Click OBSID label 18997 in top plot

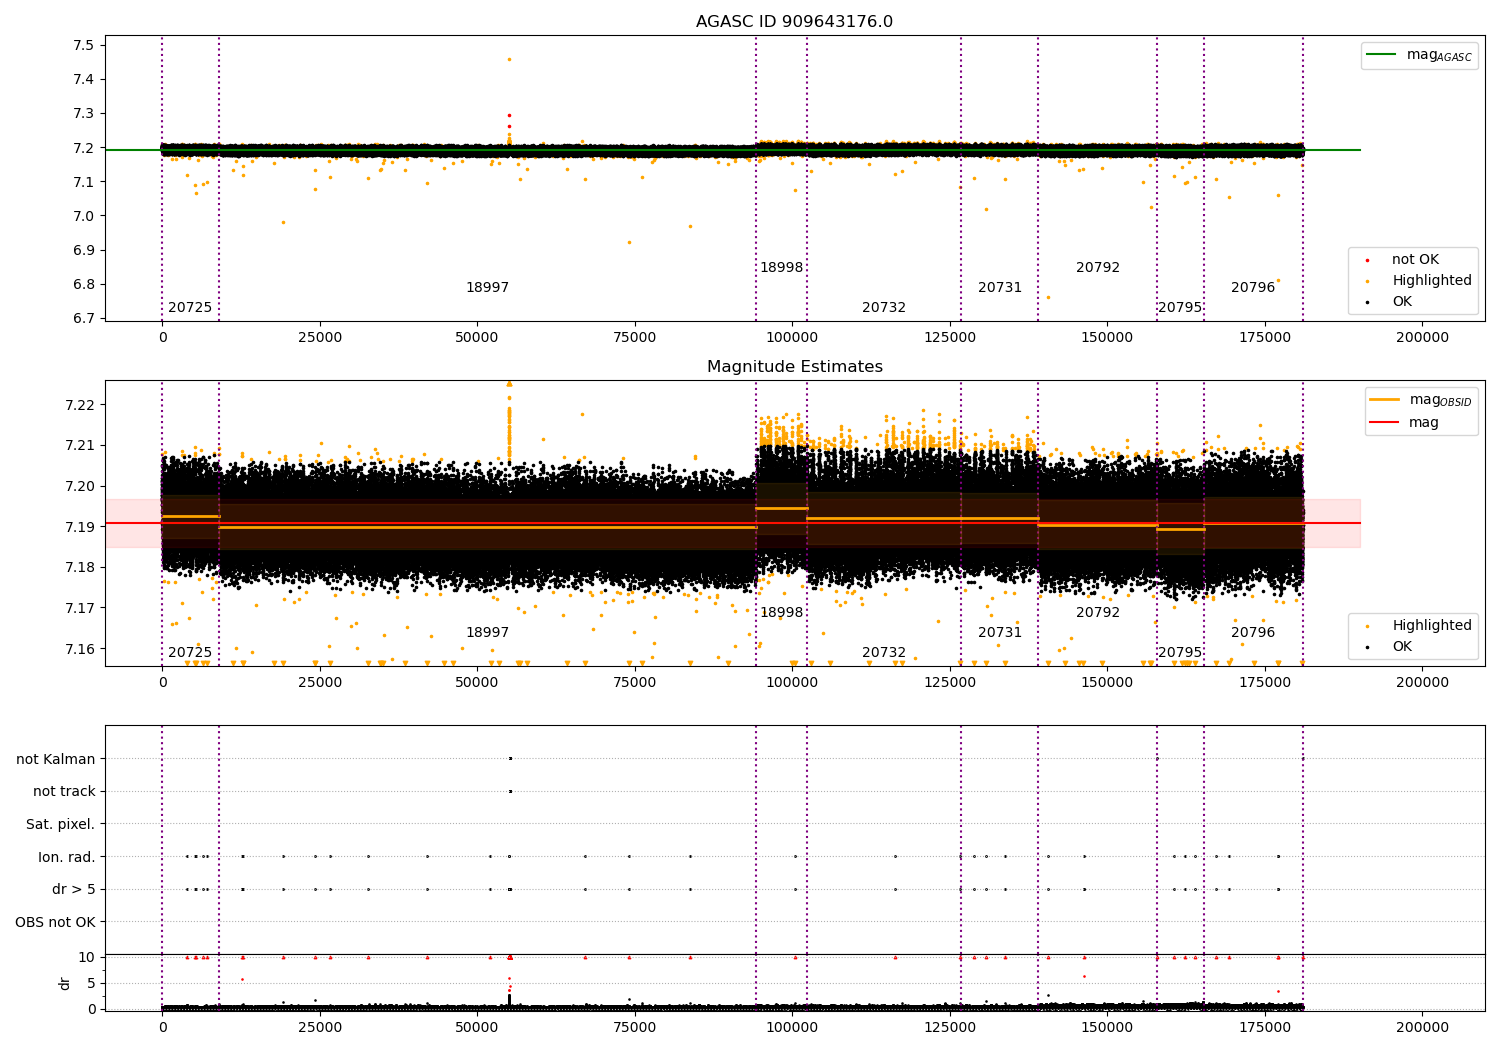(x=488, y=288)
